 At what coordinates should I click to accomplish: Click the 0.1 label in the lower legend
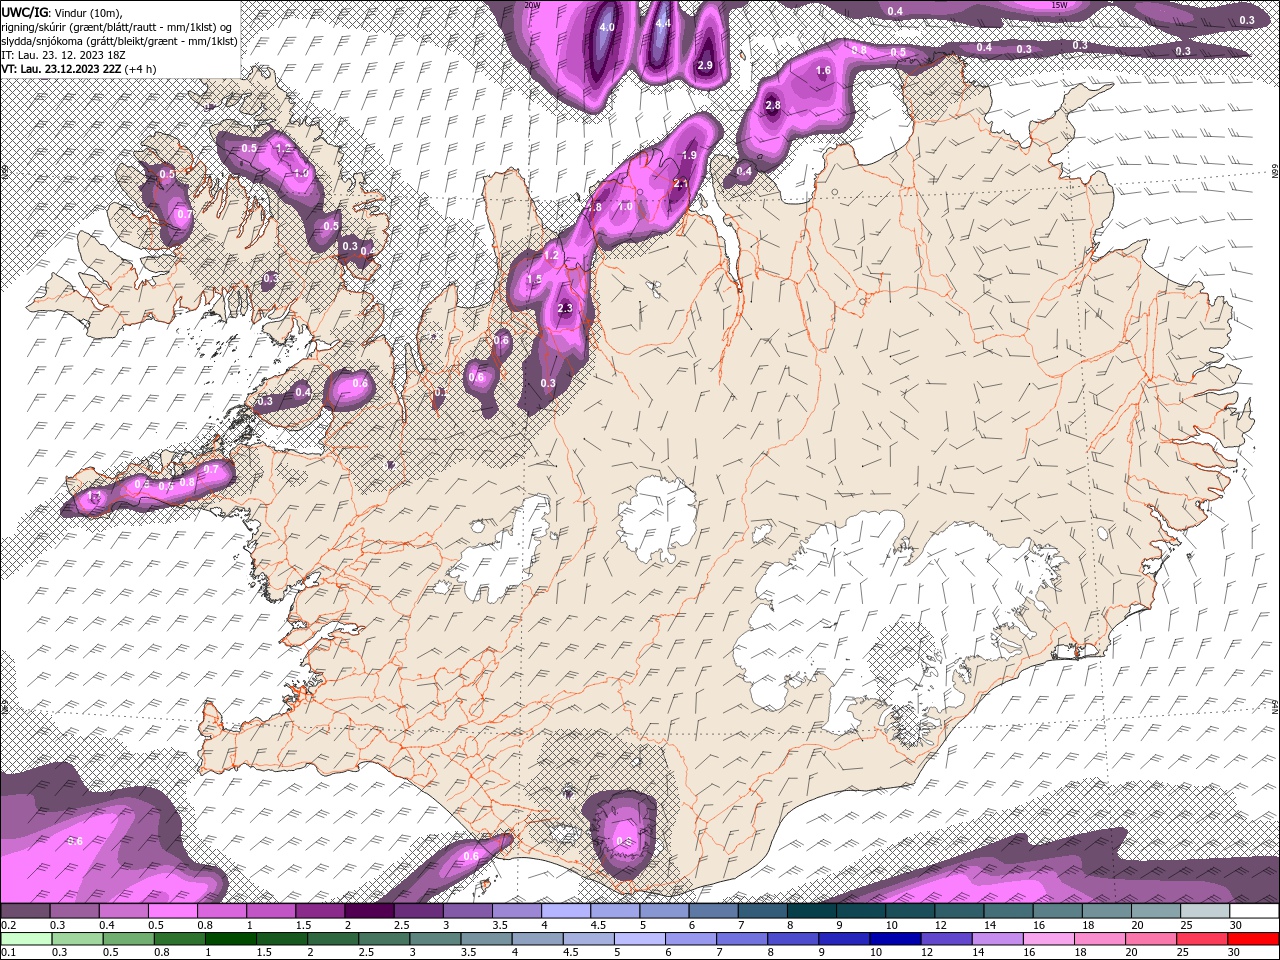(x=8, y=953)
